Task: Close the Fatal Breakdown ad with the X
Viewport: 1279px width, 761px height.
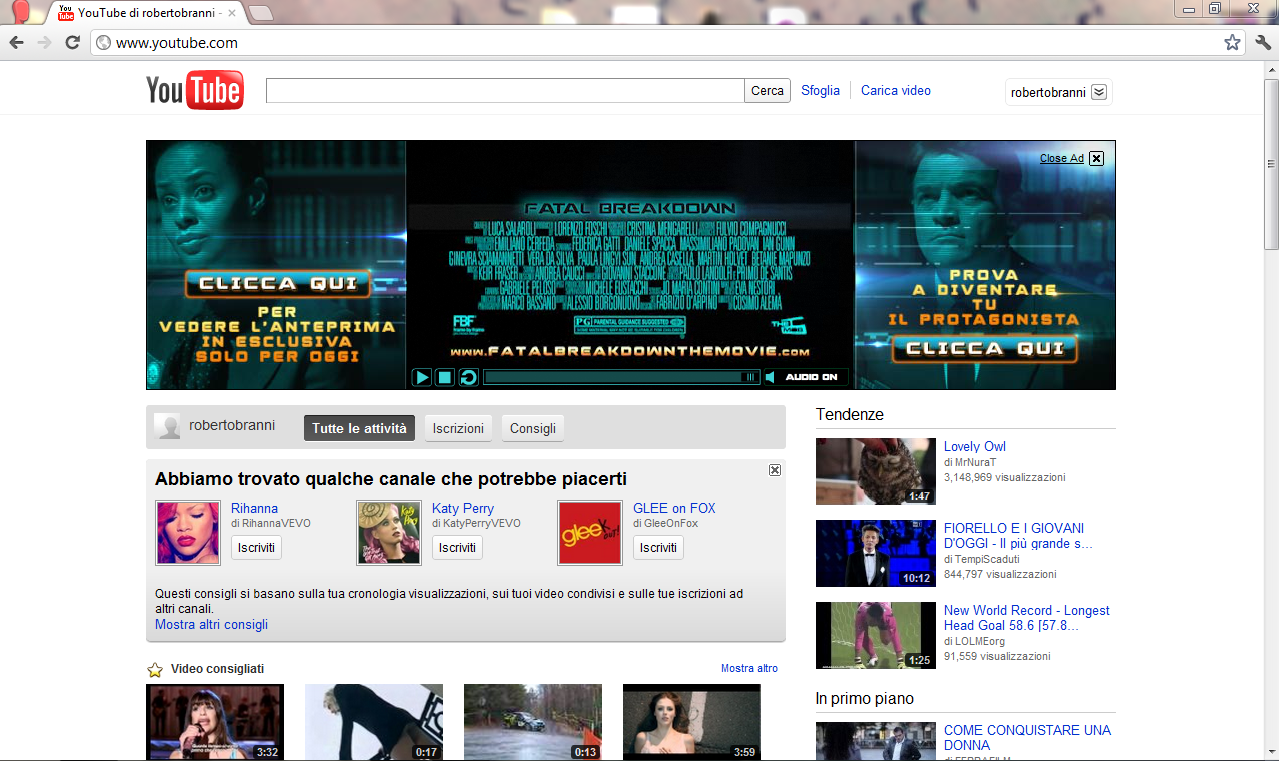Action: click(x=1096, y=158)
